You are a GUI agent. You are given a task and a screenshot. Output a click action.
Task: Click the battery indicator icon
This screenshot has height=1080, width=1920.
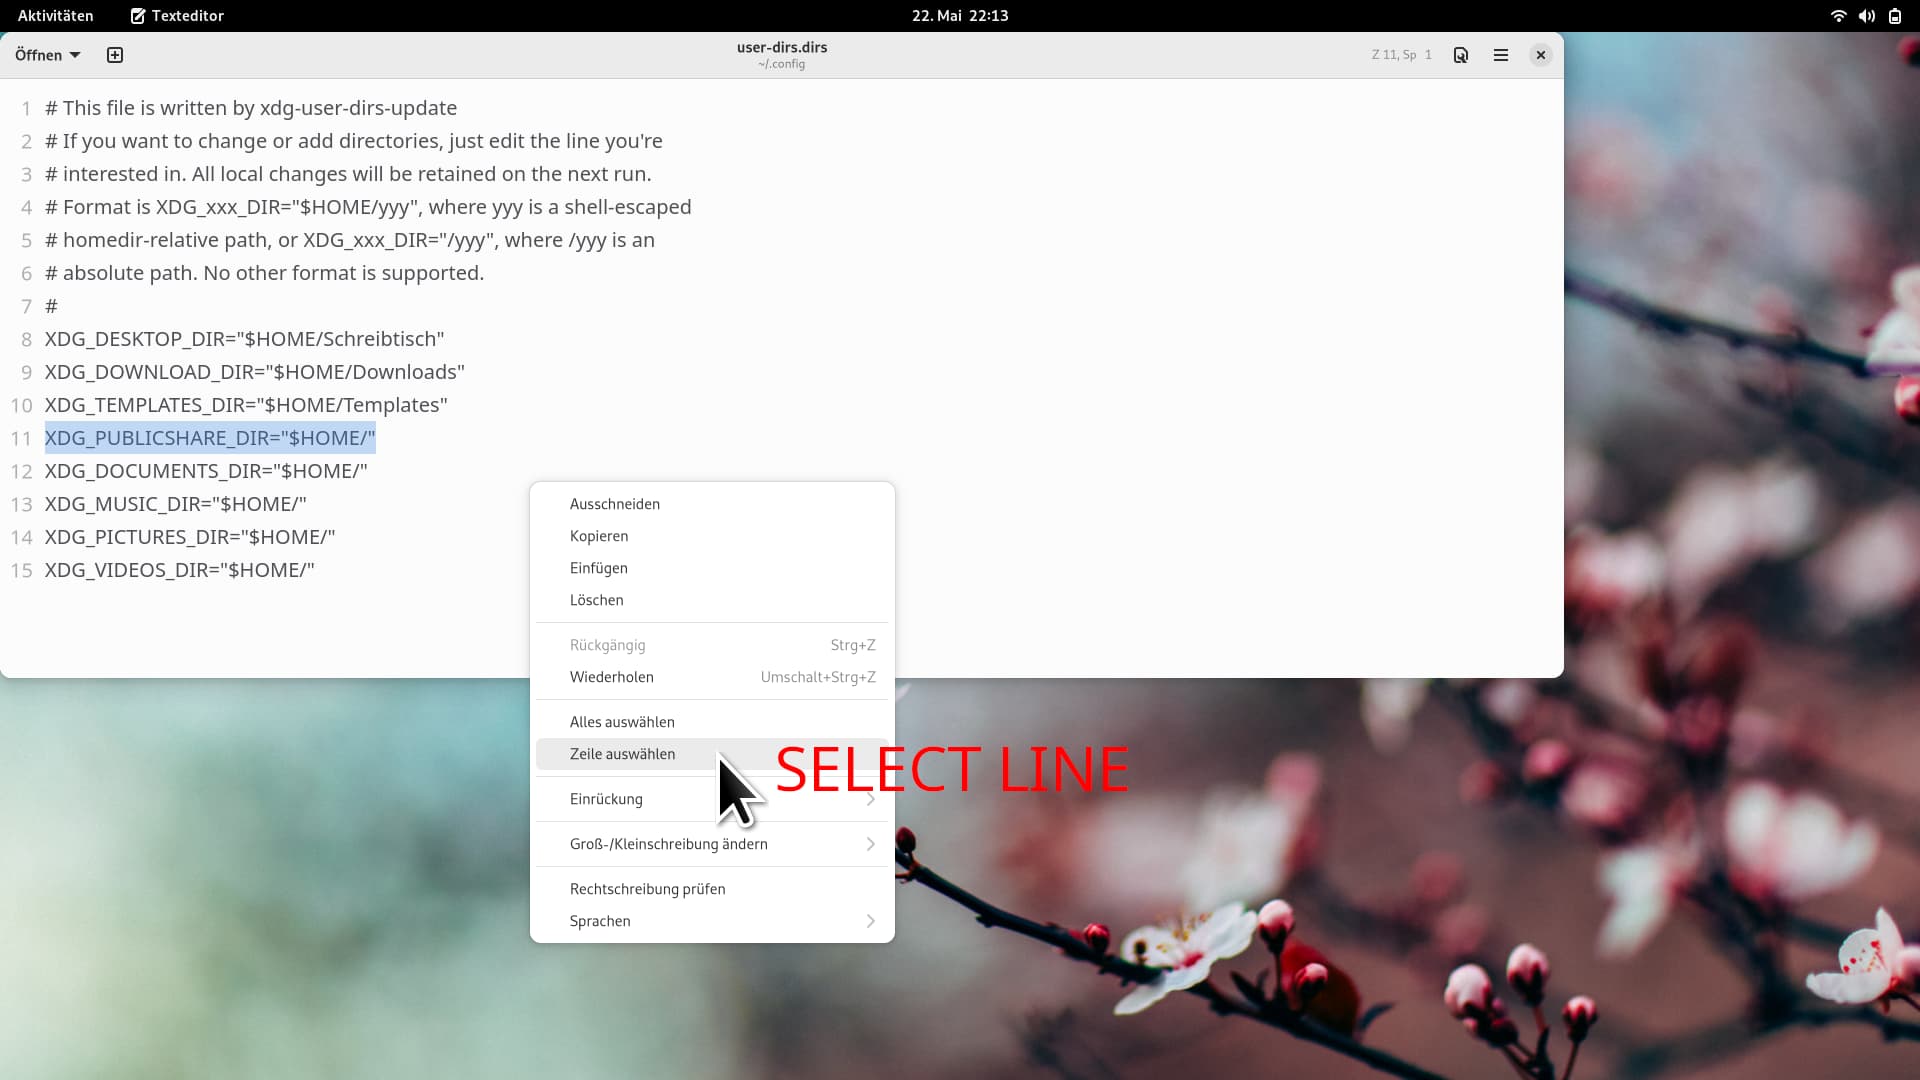1895,15
